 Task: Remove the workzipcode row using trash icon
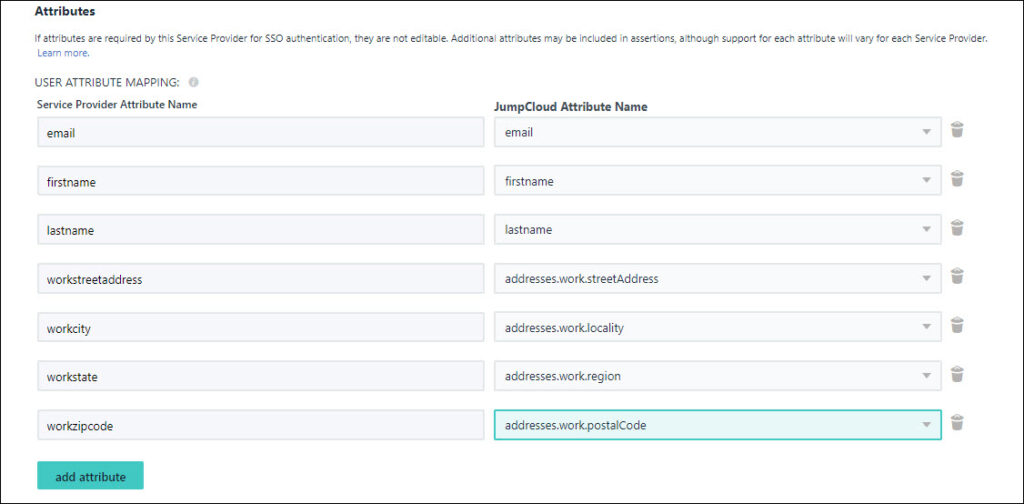pos(956,423)
